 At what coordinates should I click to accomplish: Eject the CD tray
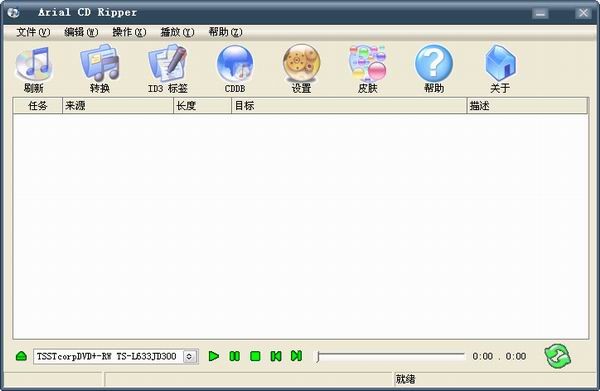pyautogui.click(x=21, y=356)
